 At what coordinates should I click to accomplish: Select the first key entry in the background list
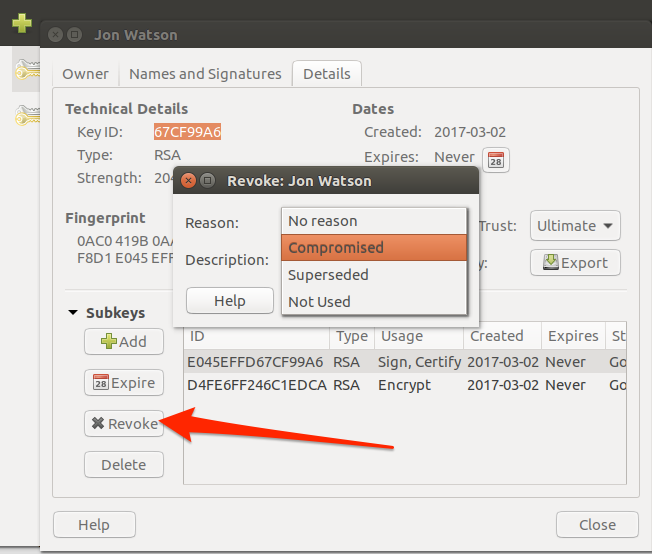click(x=27, y=69)
